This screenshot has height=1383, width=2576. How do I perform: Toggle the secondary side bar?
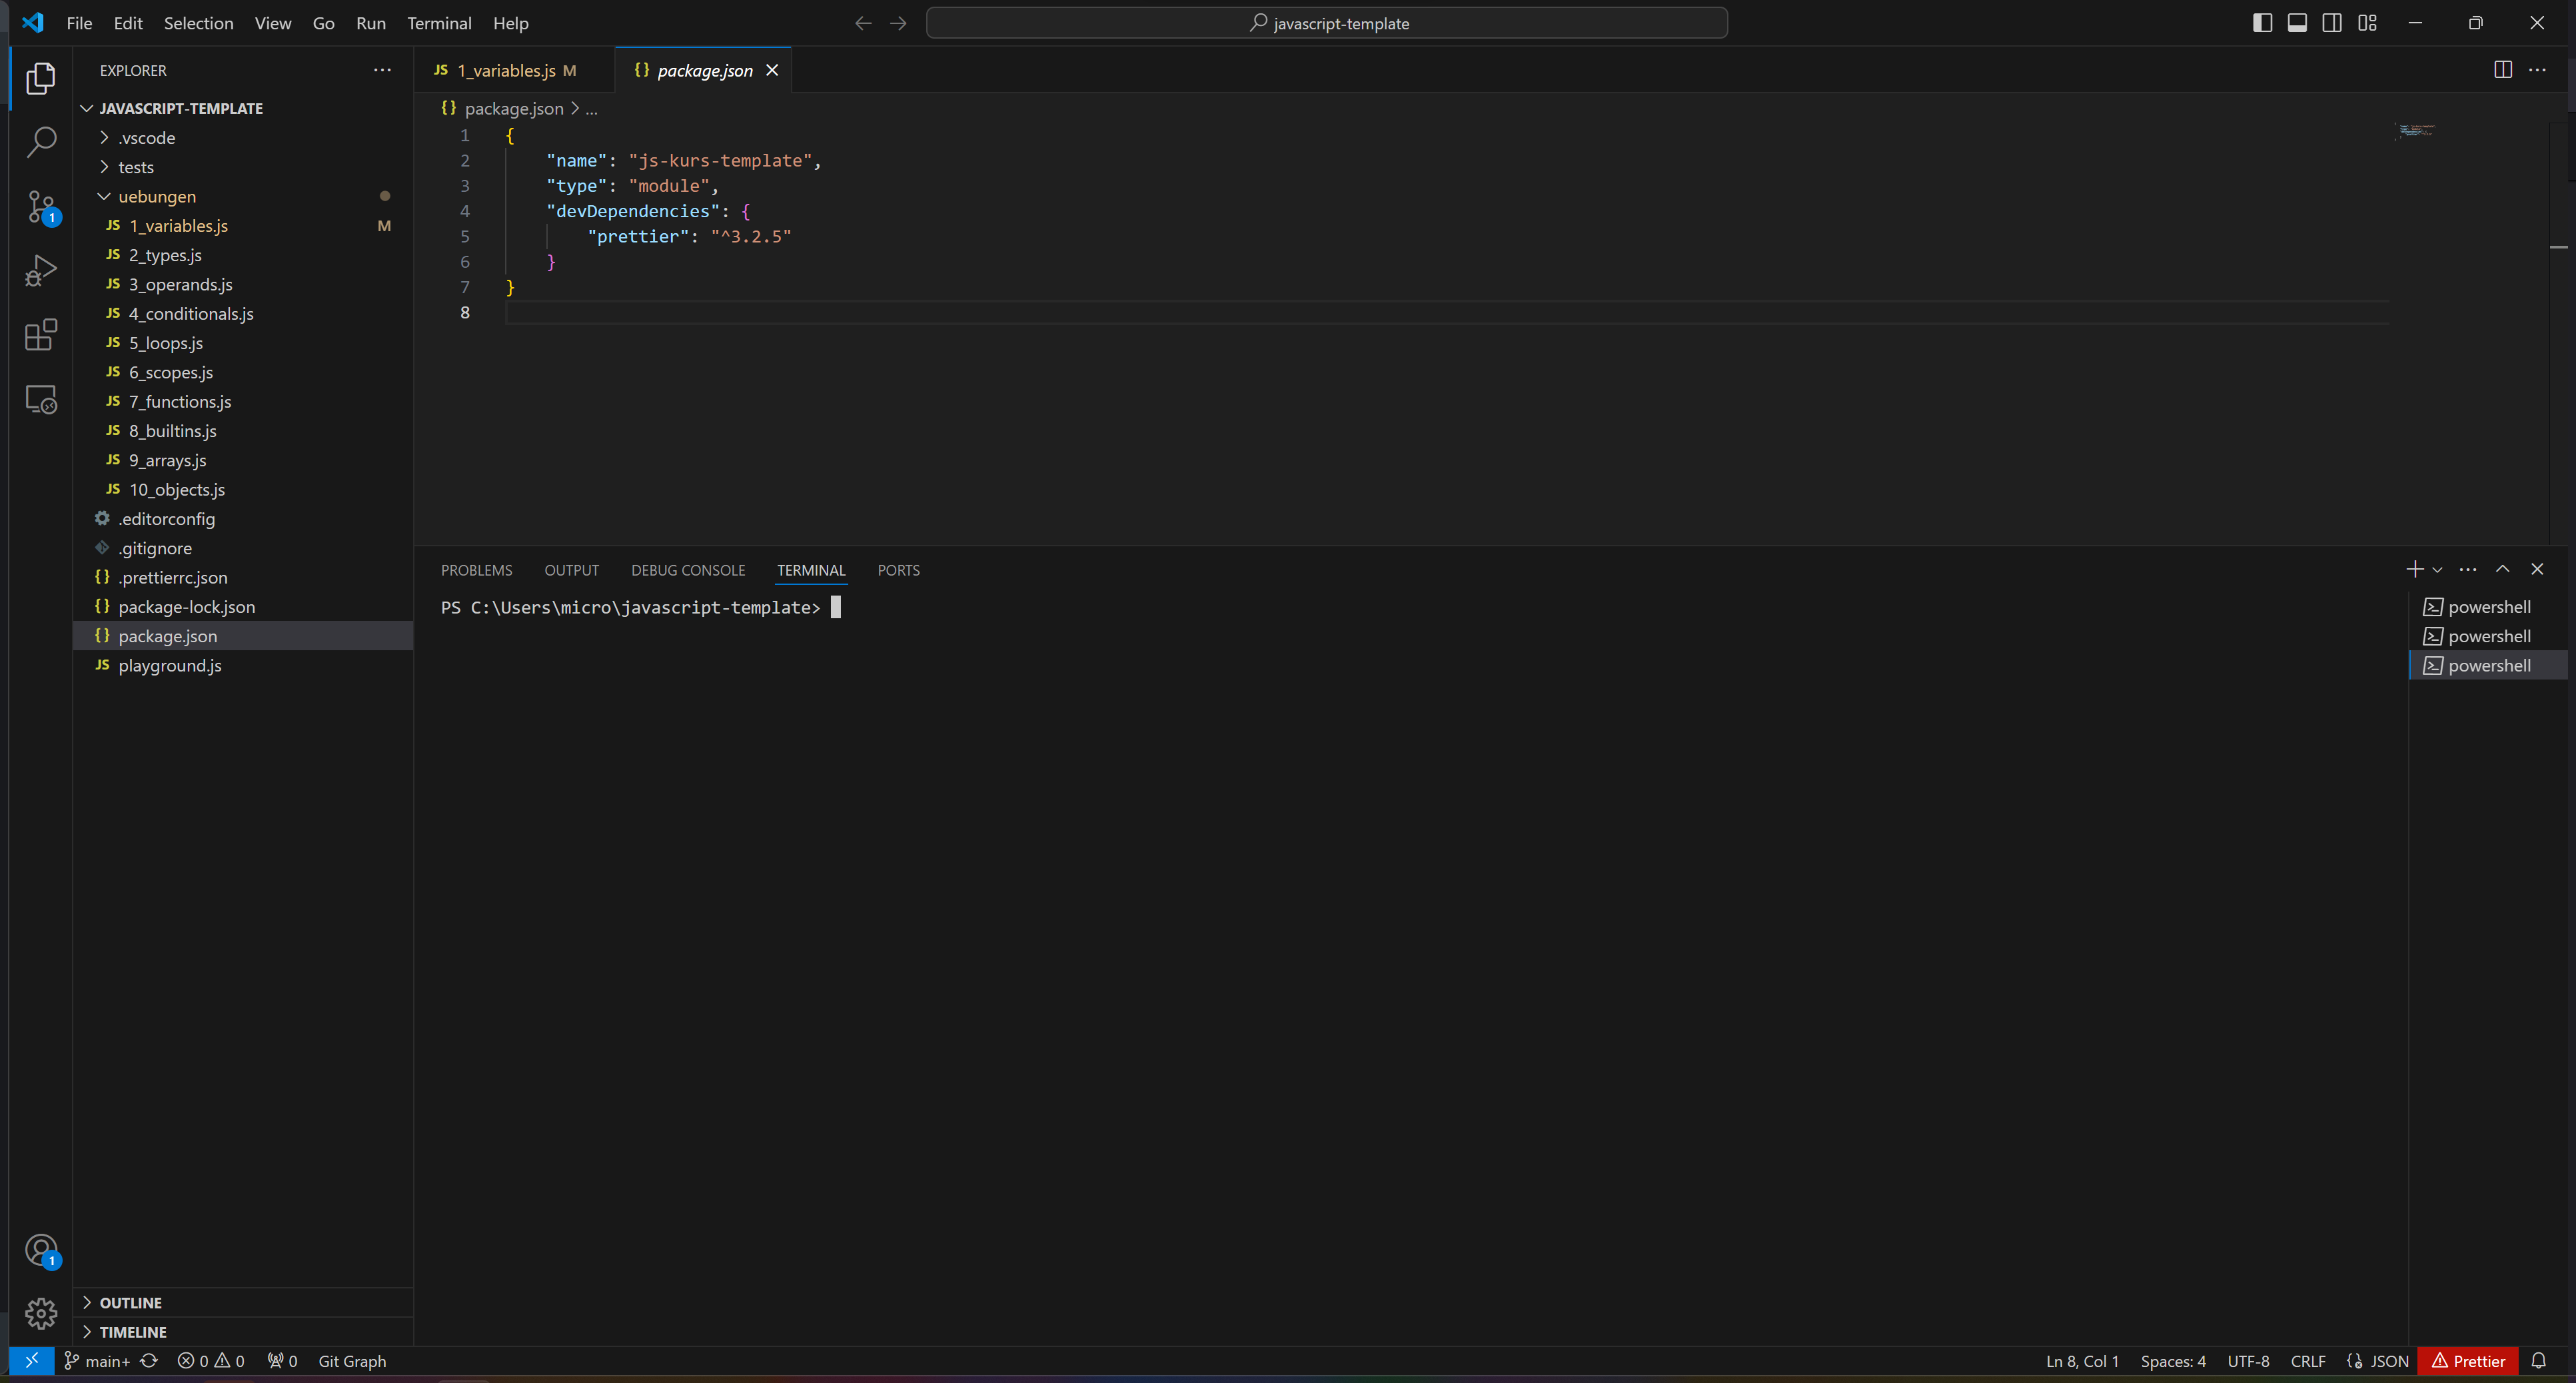pyautogui.click(x=2332, y=23)
